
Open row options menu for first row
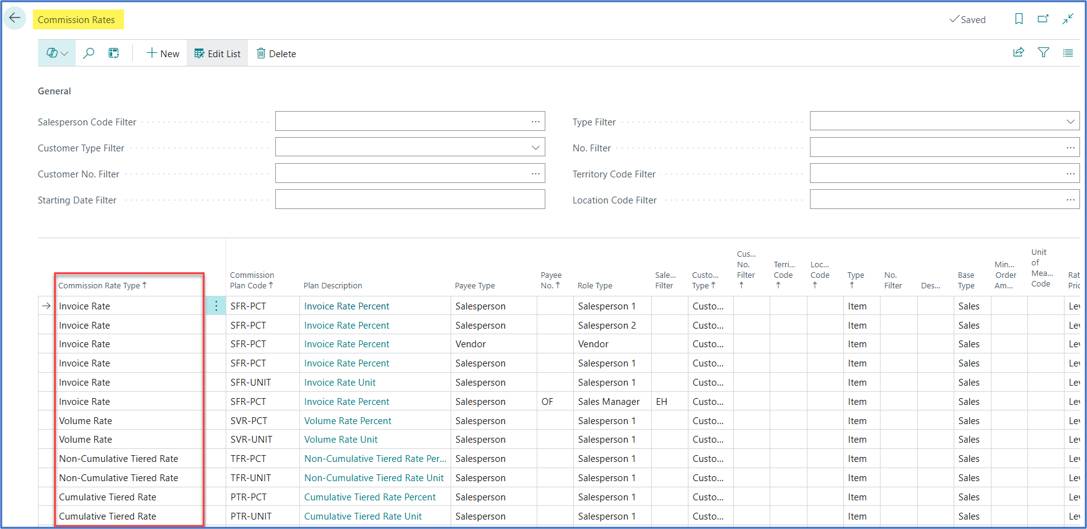pos(216,306)
